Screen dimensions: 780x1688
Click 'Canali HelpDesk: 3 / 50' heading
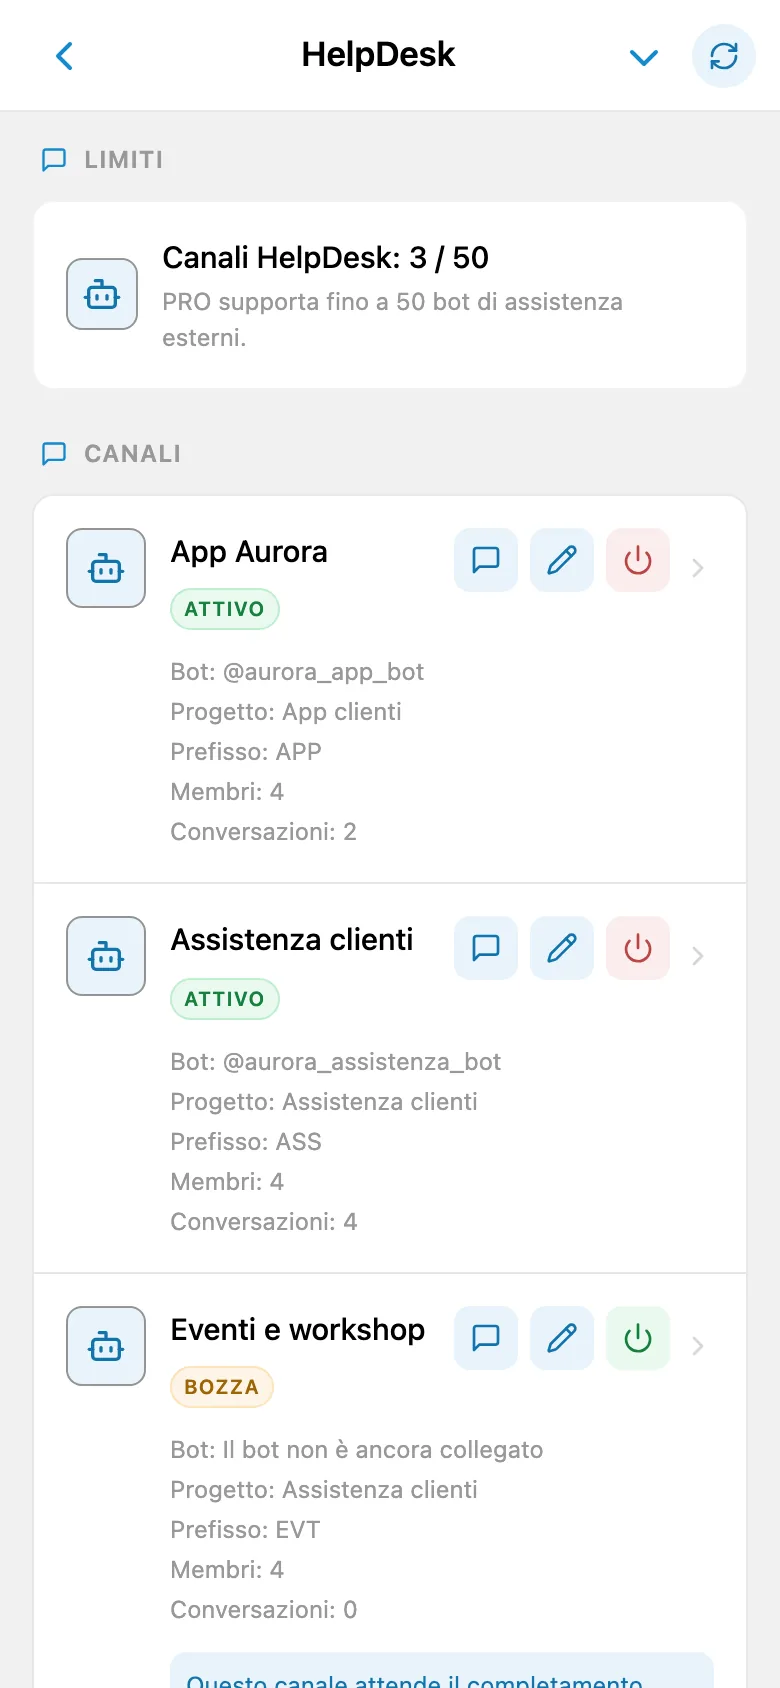pyautogui.click(x=326, y=258)
